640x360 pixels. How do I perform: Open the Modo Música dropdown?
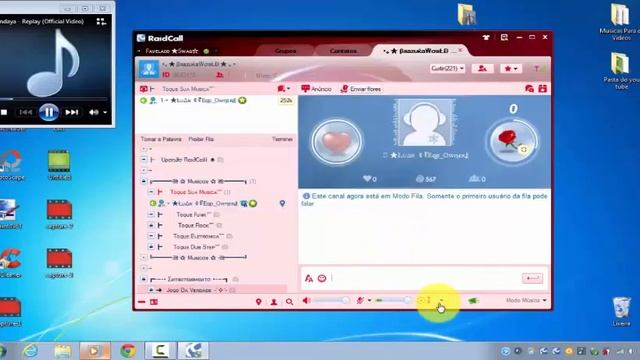(526, 300)
